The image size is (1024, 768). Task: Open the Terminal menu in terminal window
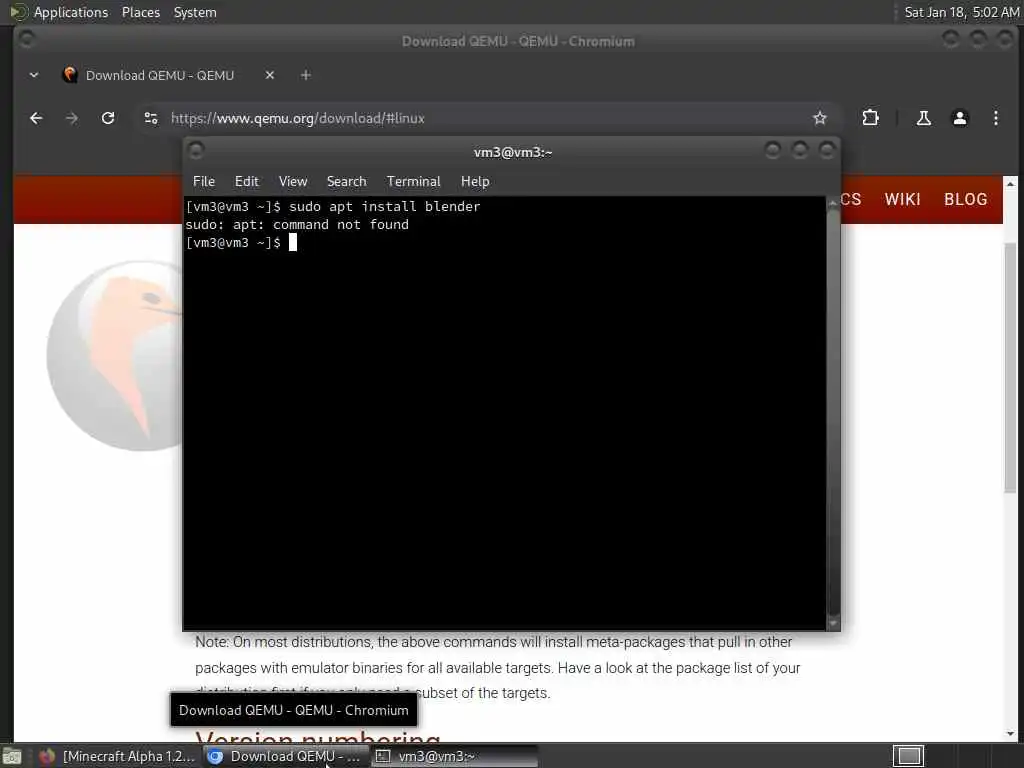(413, 182)
